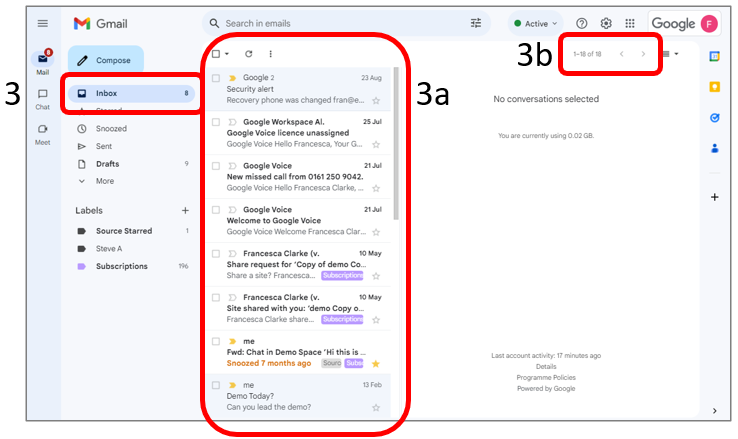The image size is (738, 439).
Task: Open the Subscriptions label
Action: [x=121, y=266]
